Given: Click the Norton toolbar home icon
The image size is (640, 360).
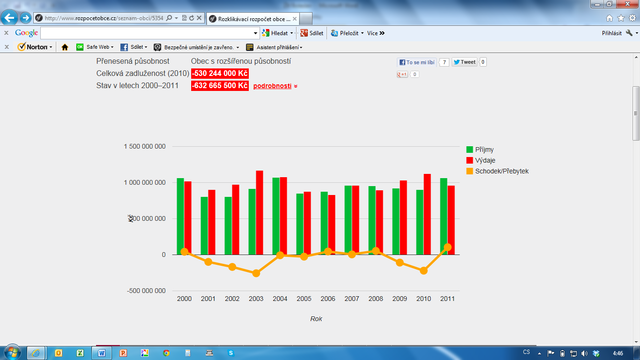Looking at the screenshot, I should (64, 47).
